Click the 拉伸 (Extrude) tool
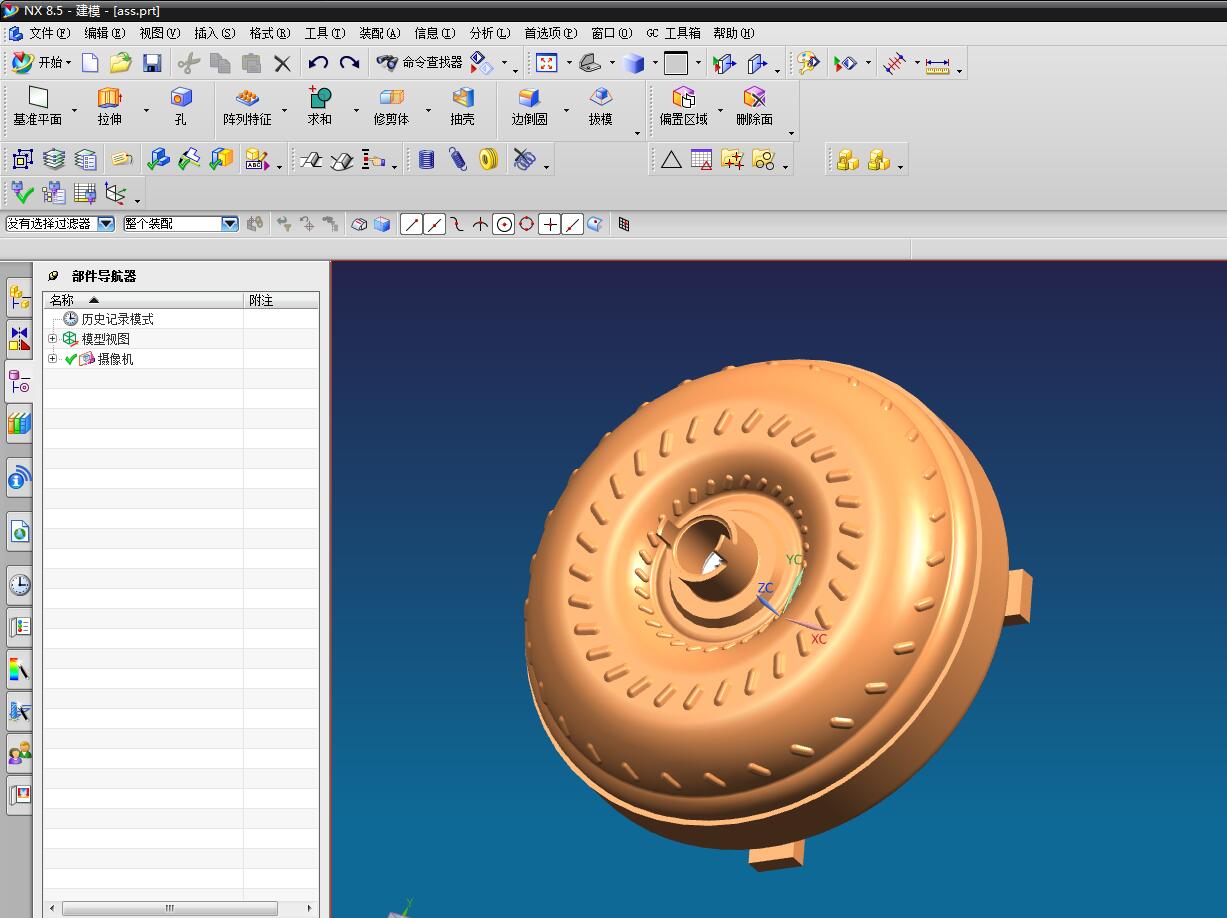Screen dimensions: 1227x918 pos(109,106)
